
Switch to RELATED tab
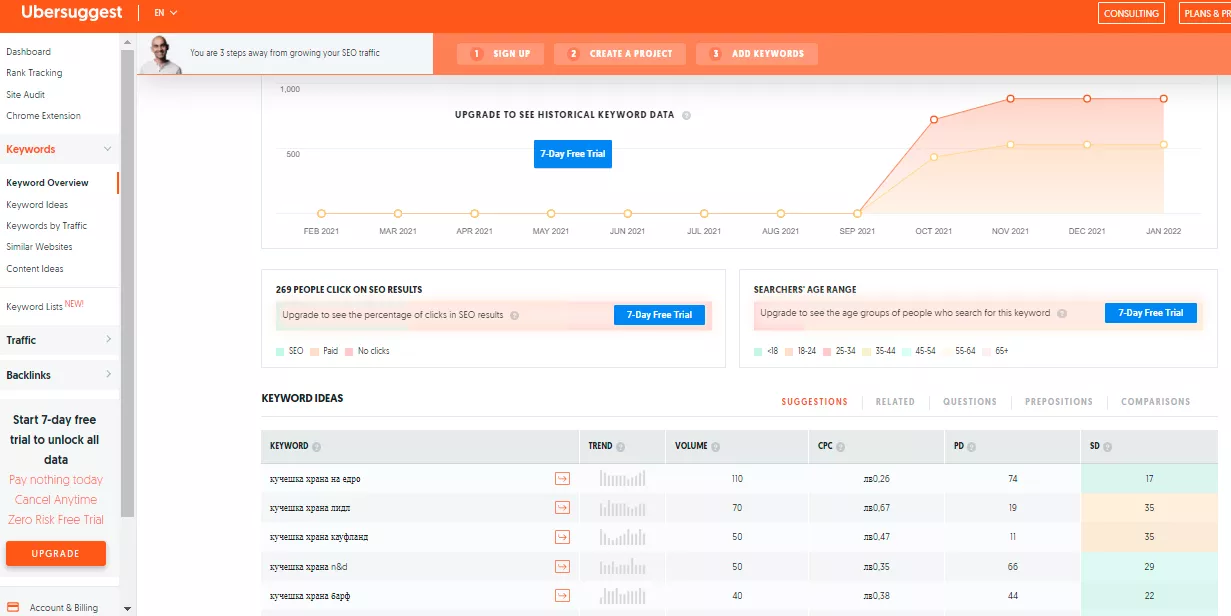[x=895, y=402]
